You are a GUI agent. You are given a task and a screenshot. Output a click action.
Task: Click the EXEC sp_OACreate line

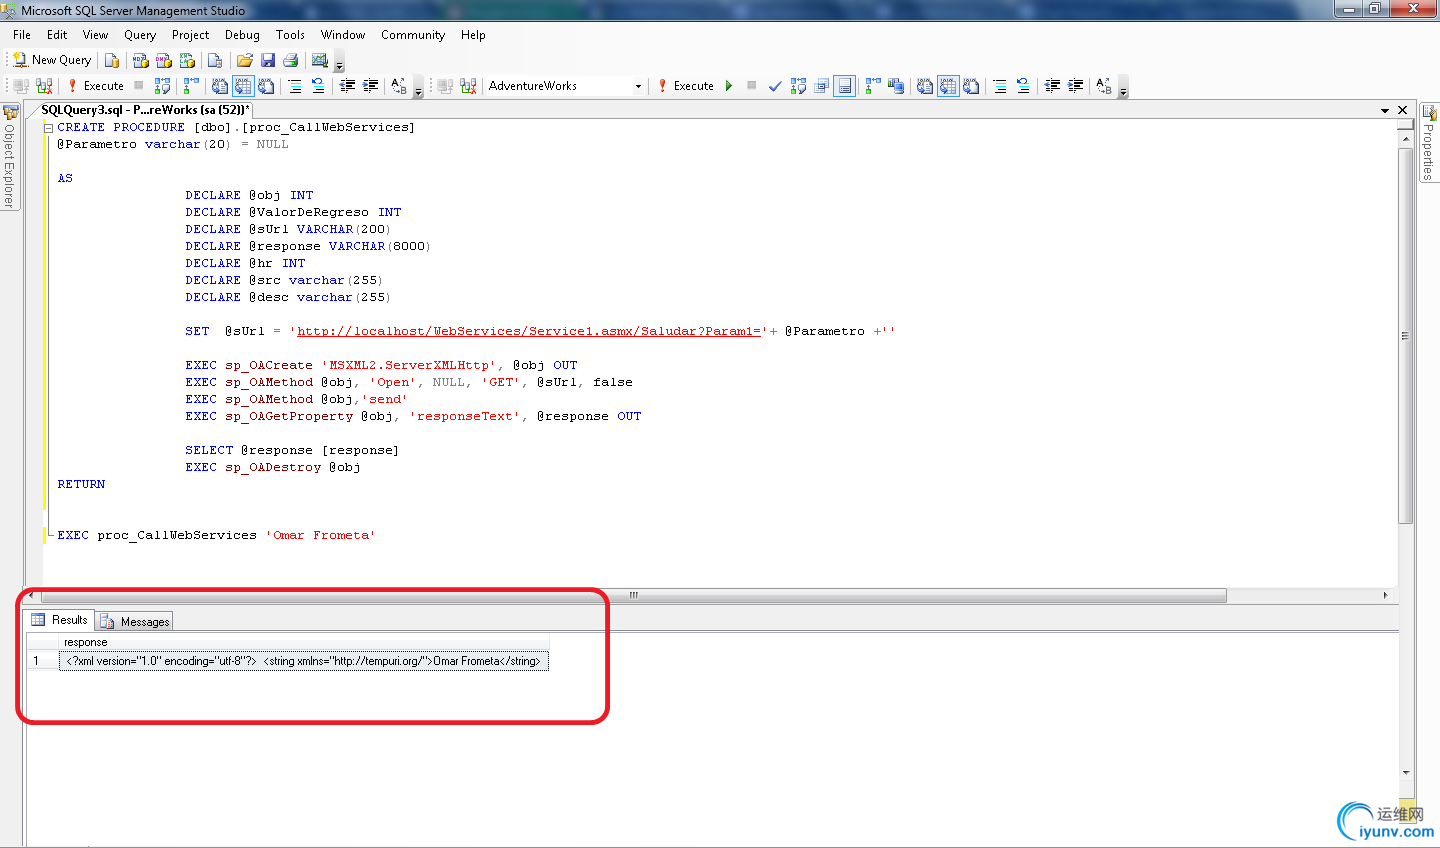coord(381,365)
